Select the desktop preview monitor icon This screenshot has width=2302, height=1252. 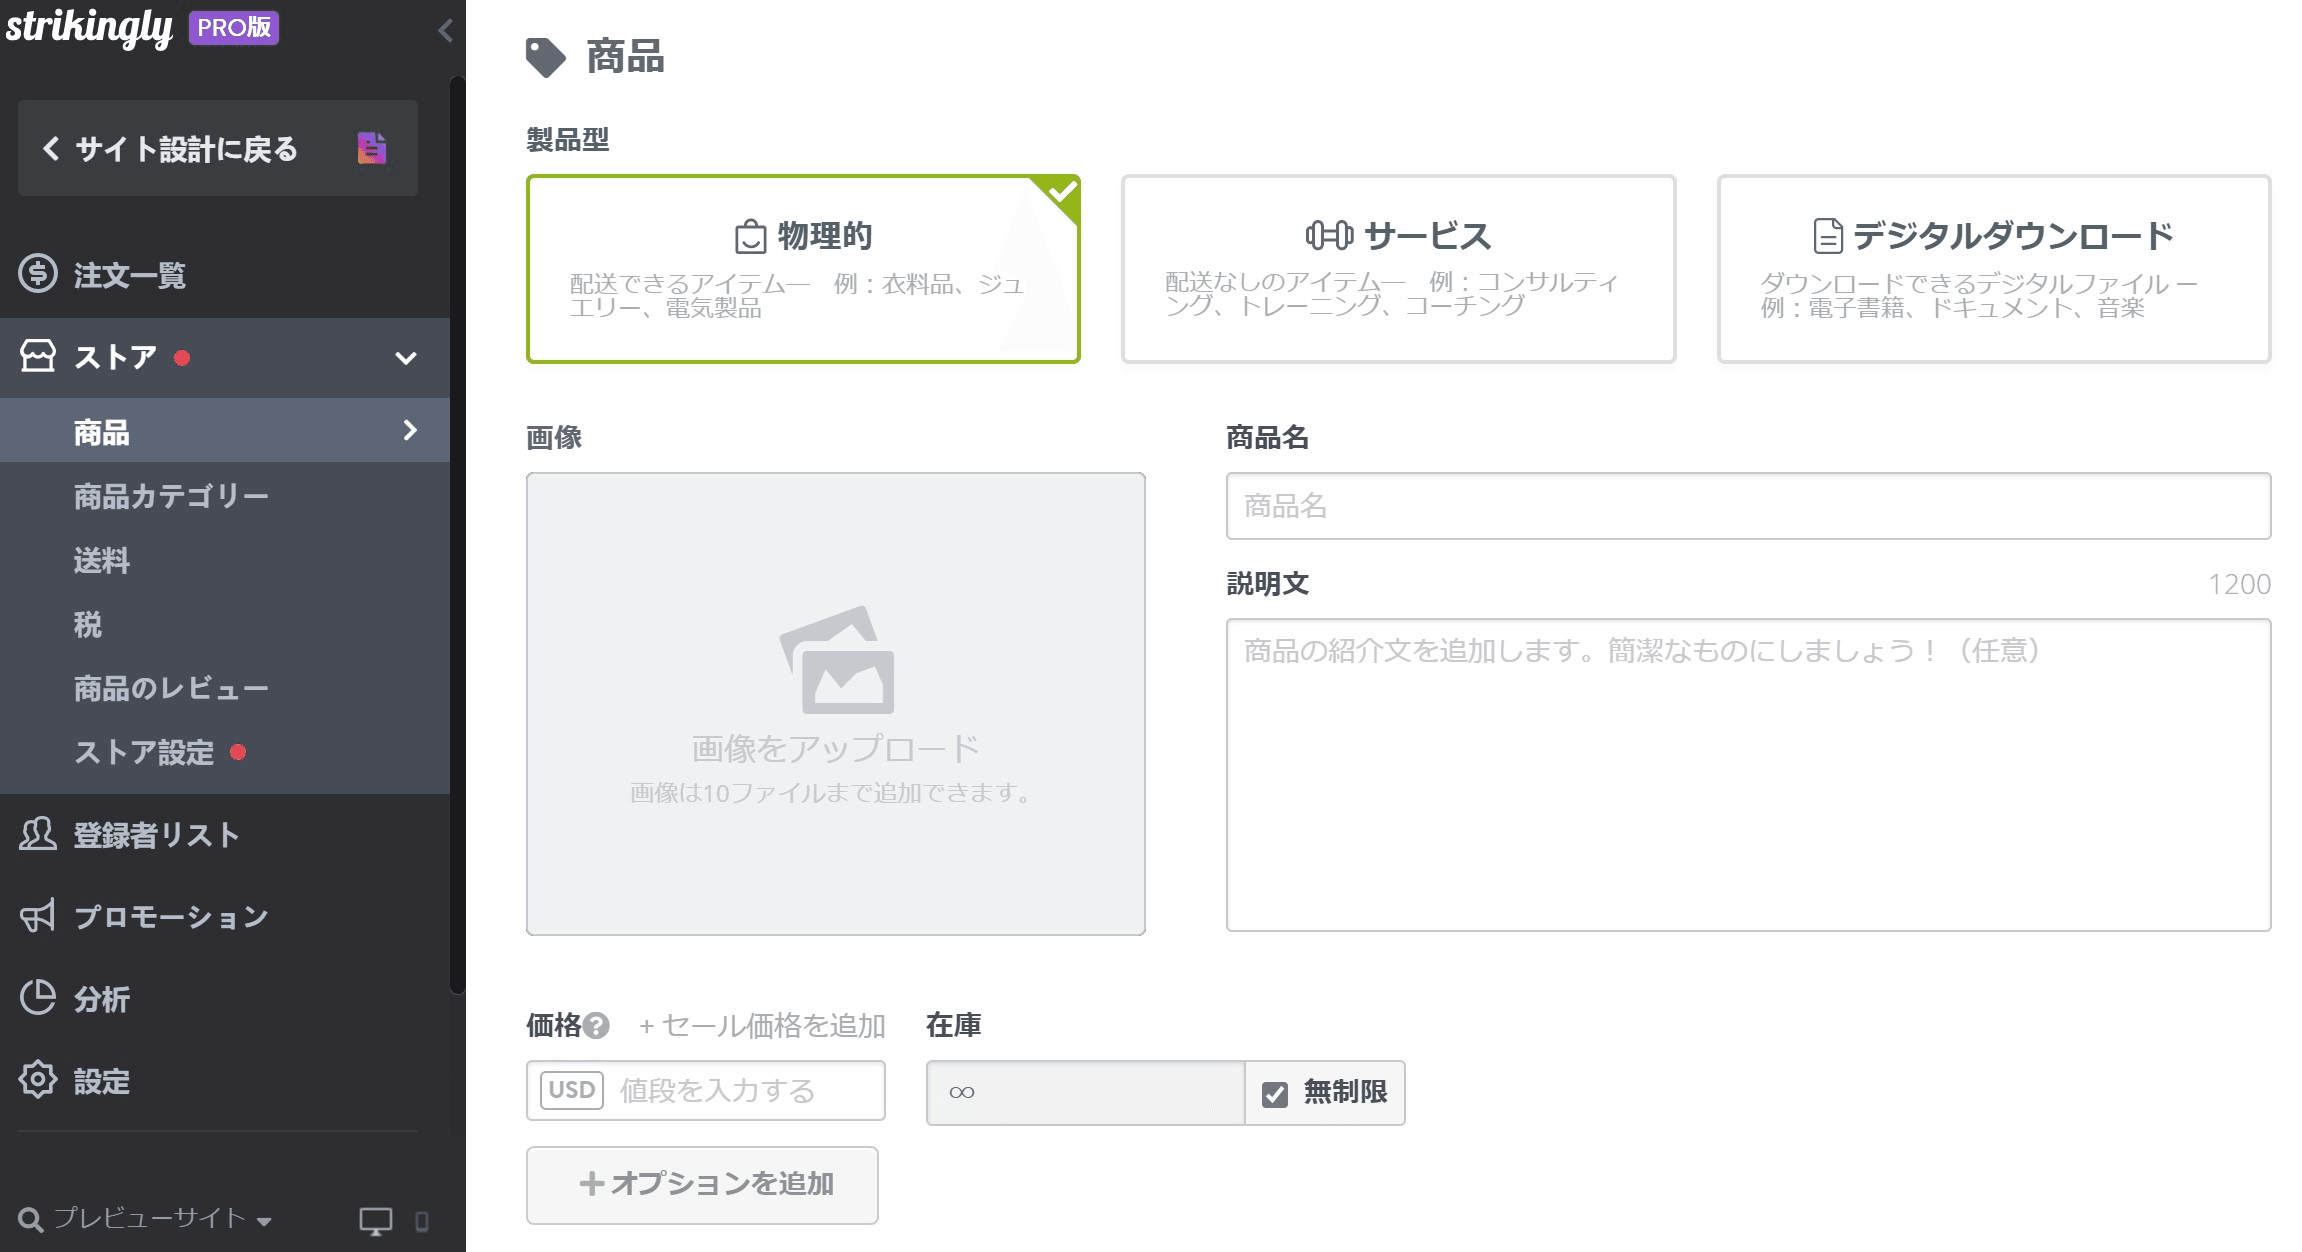(x=376, y=1220)
